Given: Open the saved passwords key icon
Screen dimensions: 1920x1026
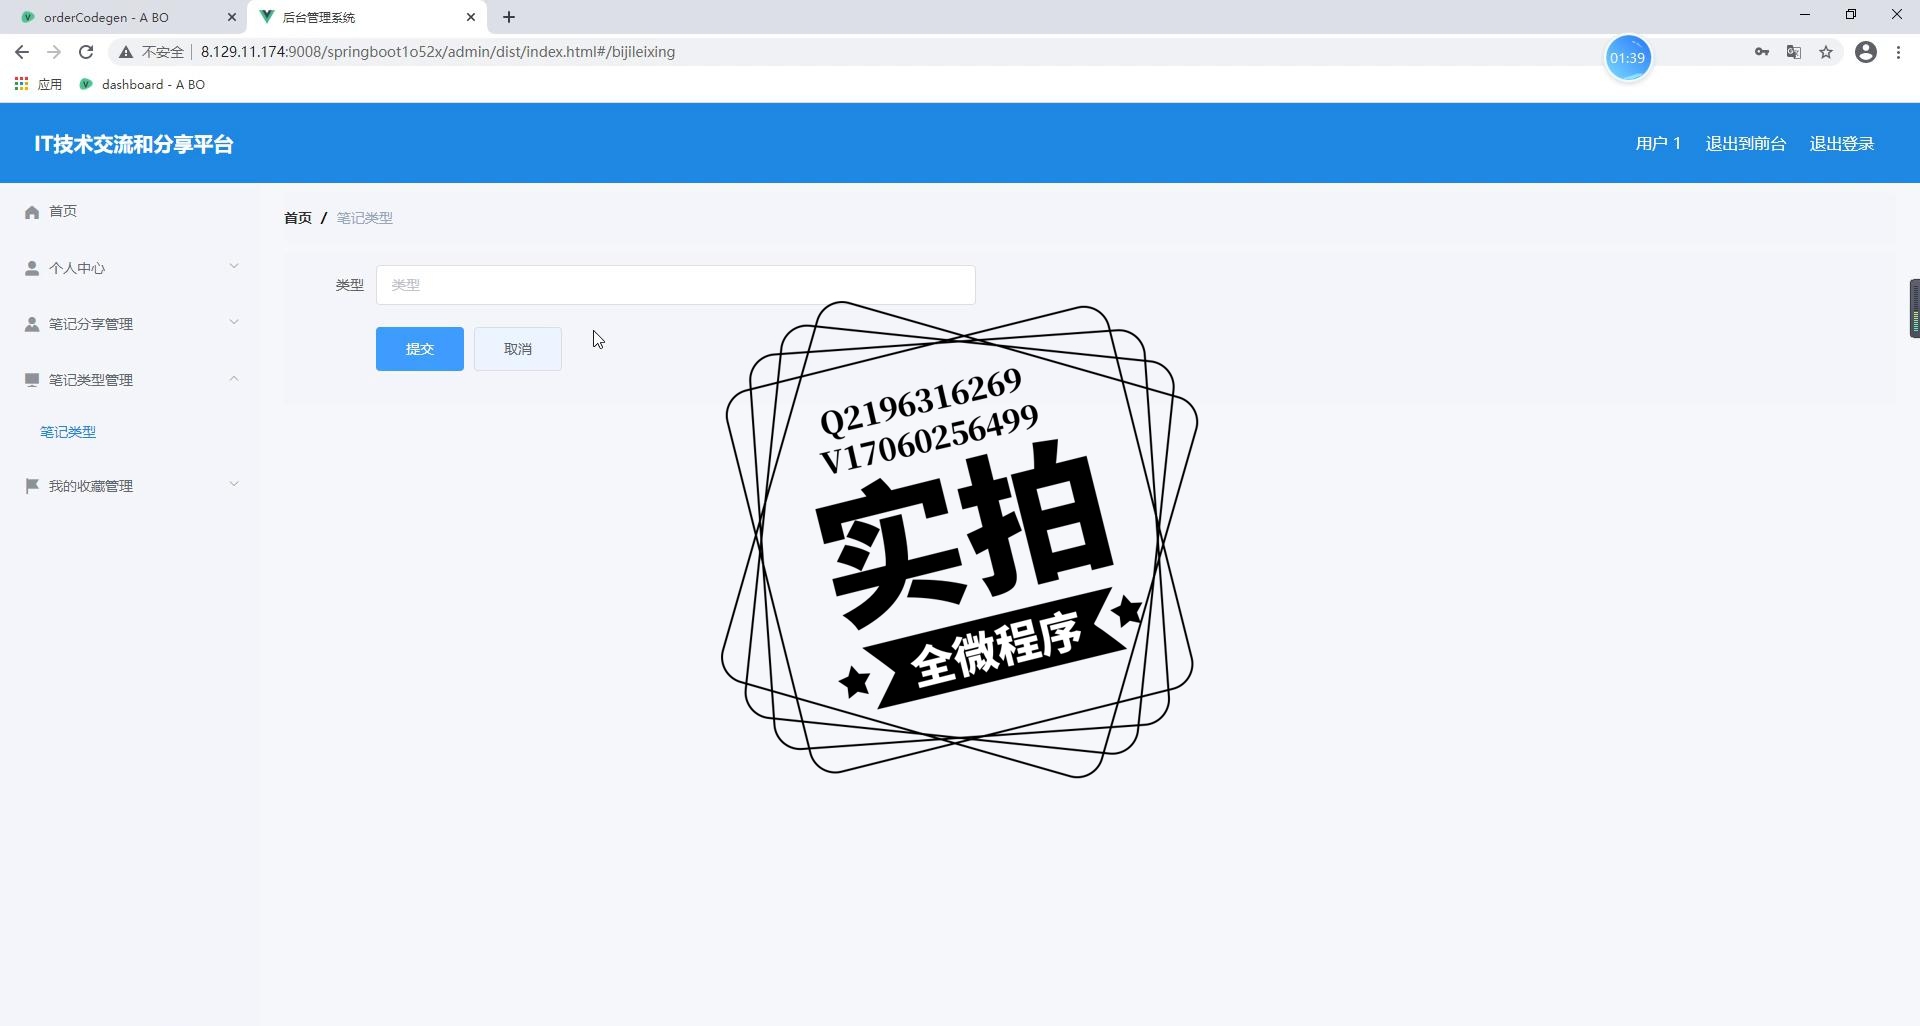Looking at the screenshot, I should click(1762, 52).
